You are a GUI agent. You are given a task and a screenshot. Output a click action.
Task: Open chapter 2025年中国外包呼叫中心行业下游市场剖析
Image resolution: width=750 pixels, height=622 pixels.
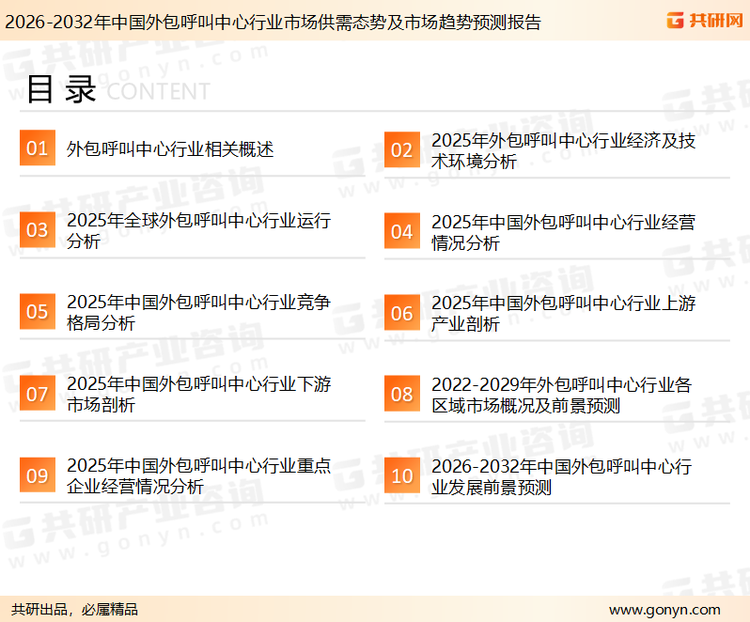click(199, 394)
